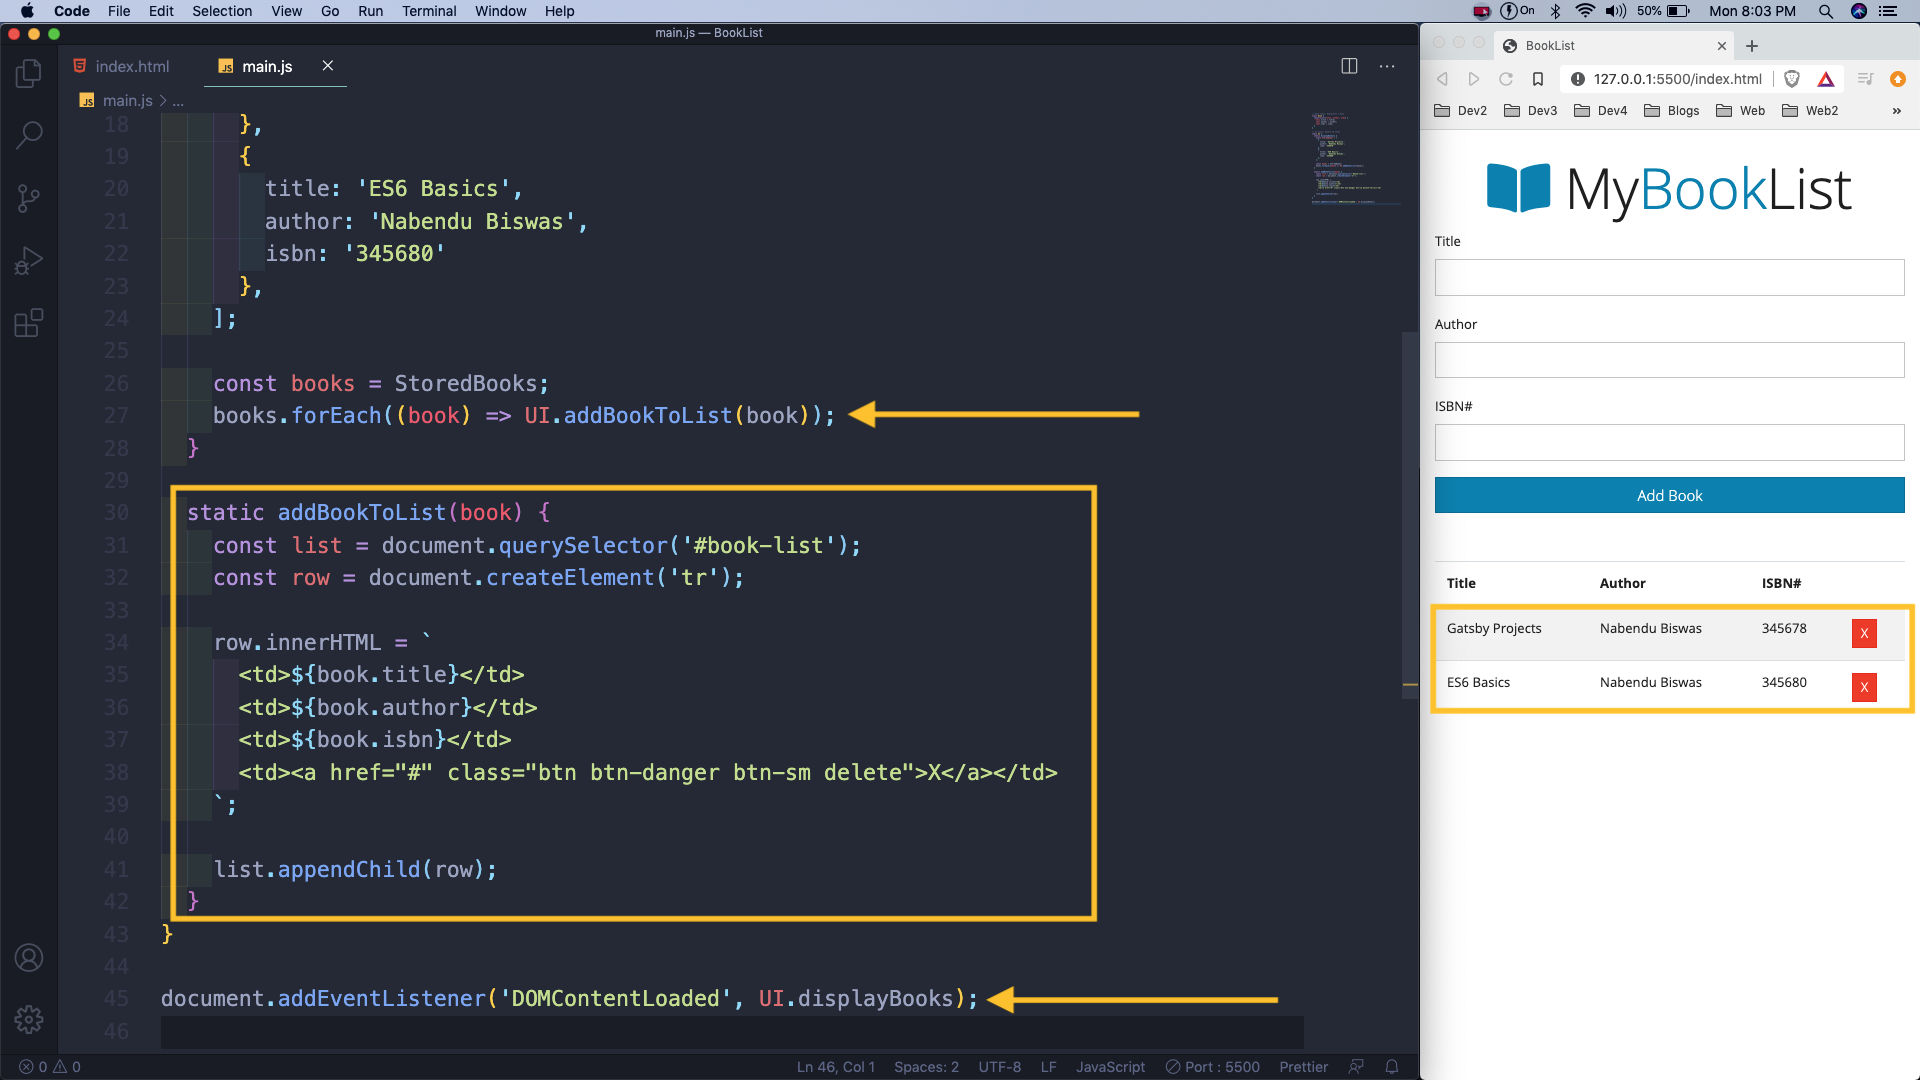Open the Extensions view
This screenshot has height=1080, width=1920.
pos(29,323)
